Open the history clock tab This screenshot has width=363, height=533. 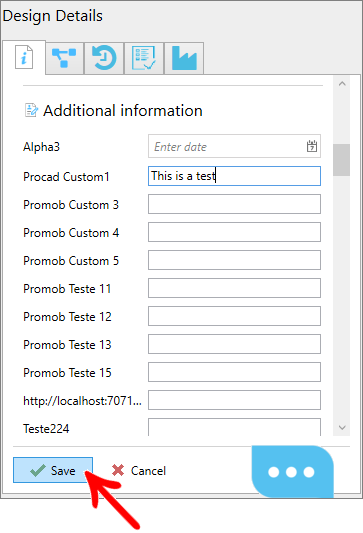pyautogui.click(x=104, y=58)
